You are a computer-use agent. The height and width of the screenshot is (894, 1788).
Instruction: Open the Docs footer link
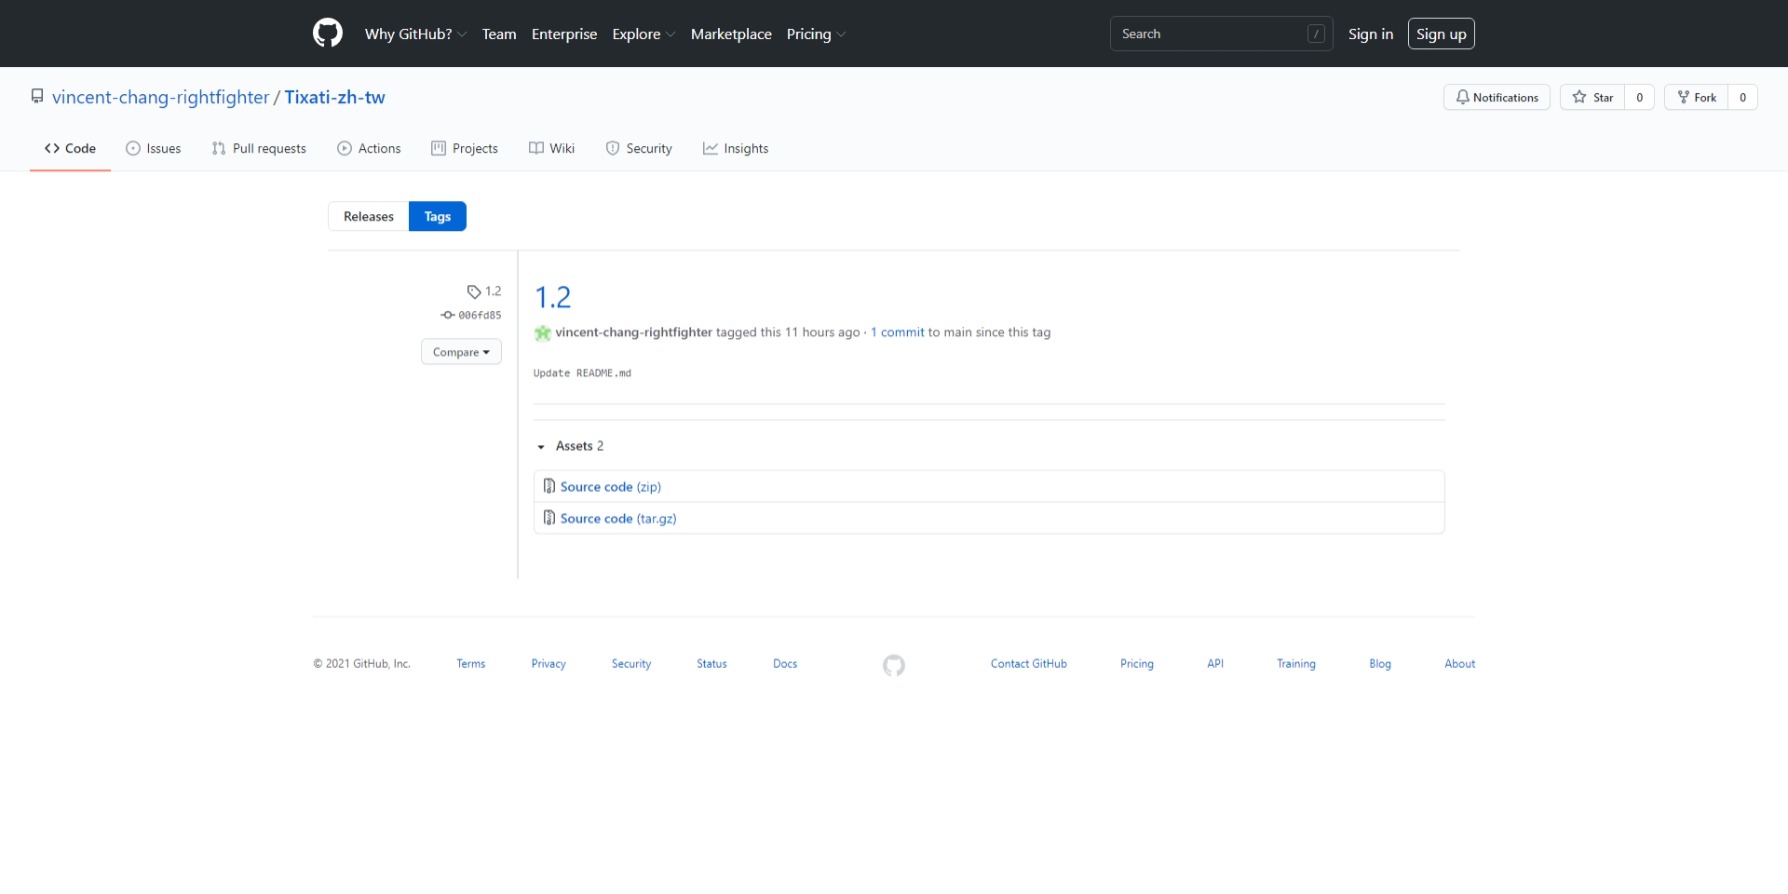pos(785,664)
